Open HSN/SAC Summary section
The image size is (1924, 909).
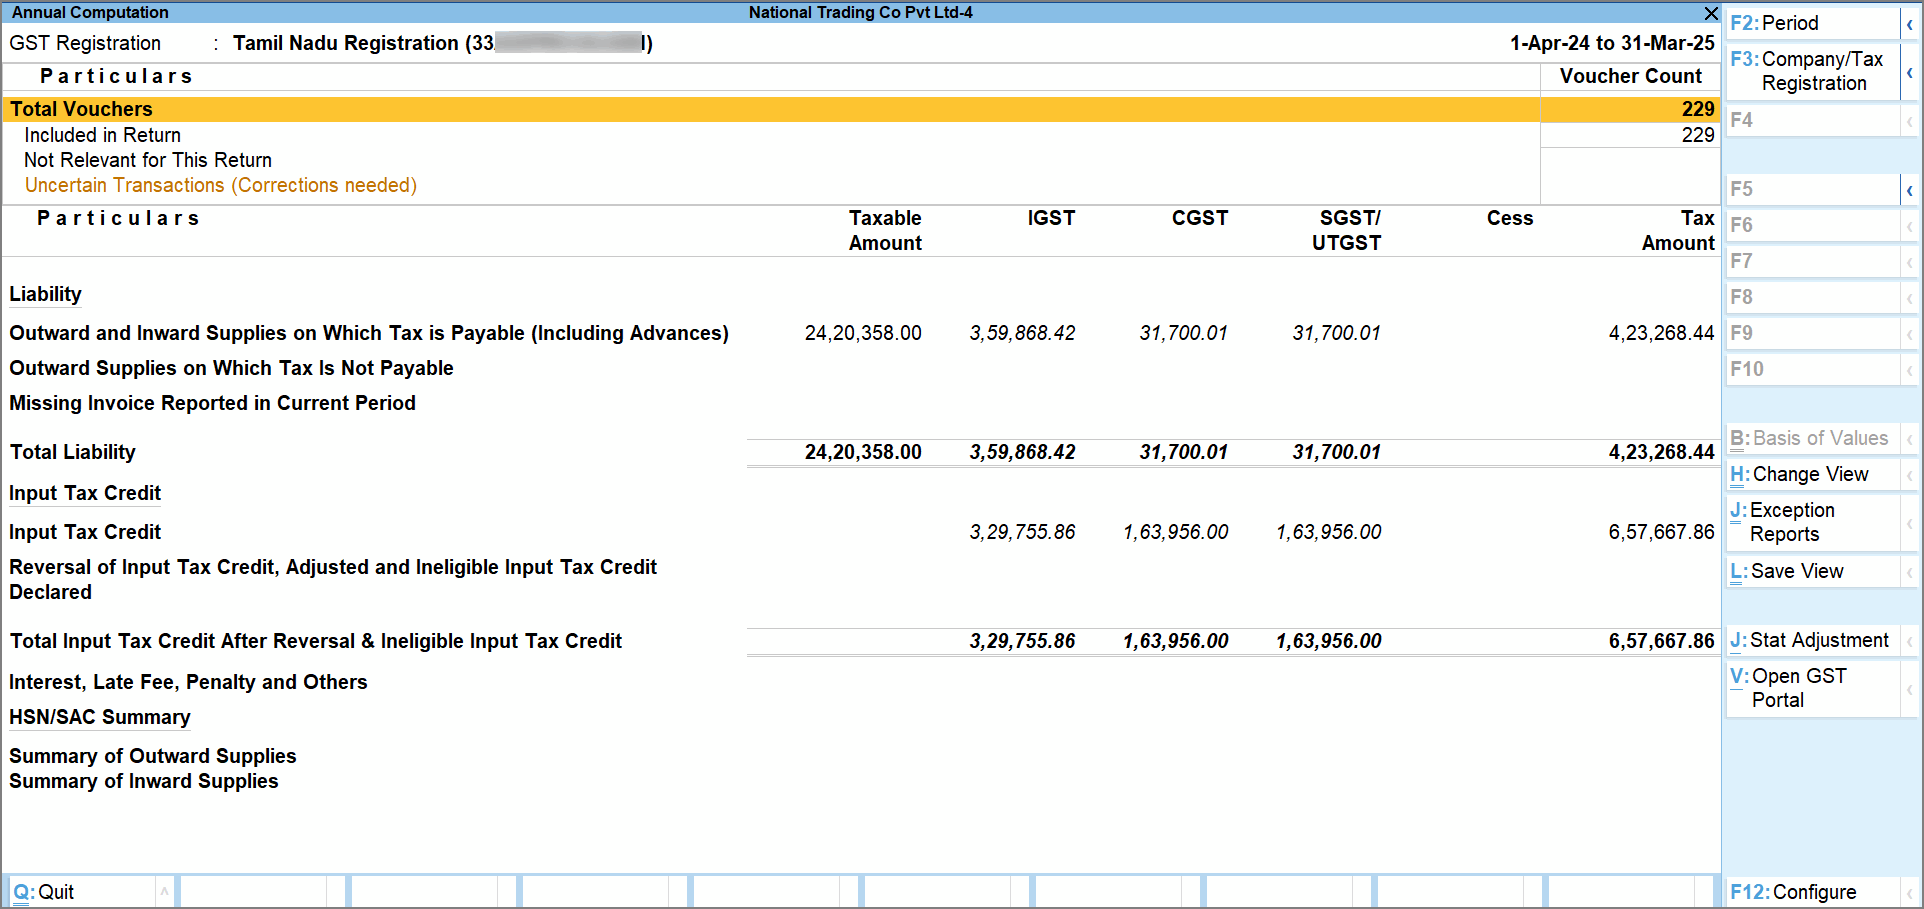[100, 717]
